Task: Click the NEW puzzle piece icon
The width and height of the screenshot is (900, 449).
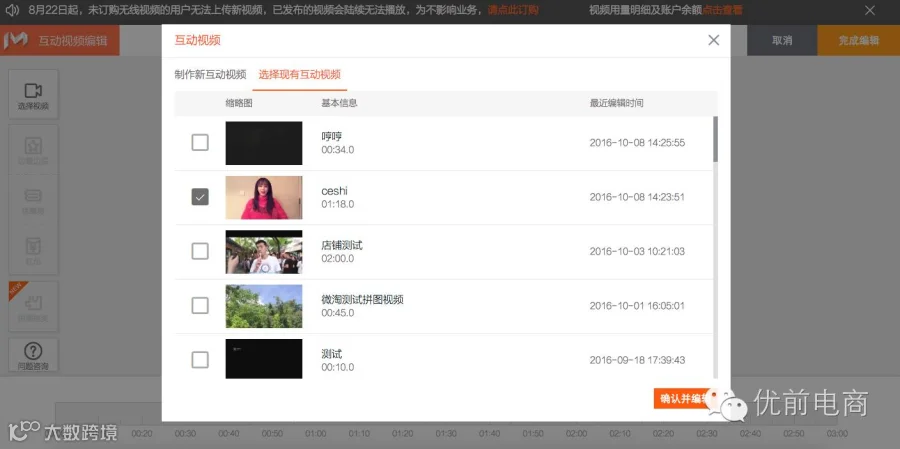Action: pyautogui.click(x=33, y=302)
